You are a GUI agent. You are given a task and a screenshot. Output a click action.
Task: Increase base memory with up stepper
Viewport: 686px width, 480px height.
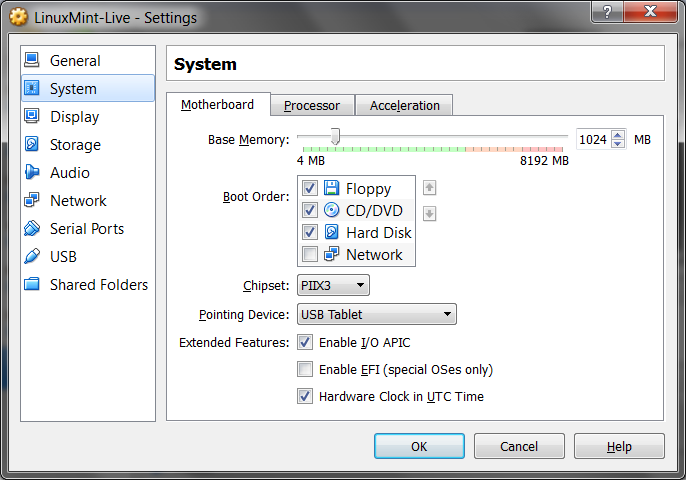618,135
